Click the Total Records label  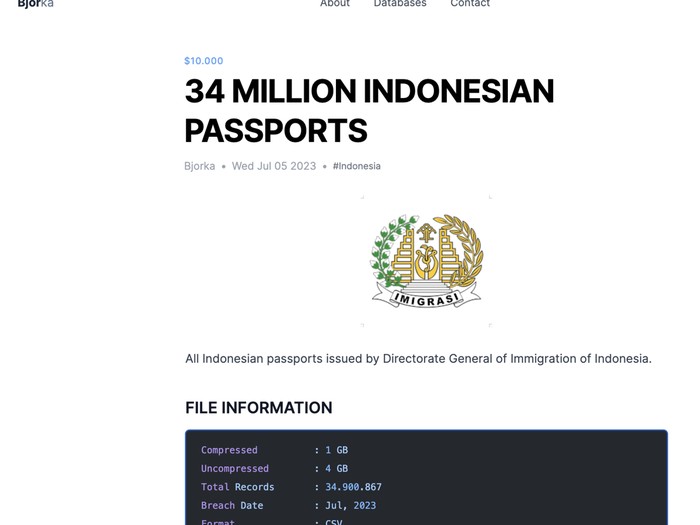(x=238, y=487)
